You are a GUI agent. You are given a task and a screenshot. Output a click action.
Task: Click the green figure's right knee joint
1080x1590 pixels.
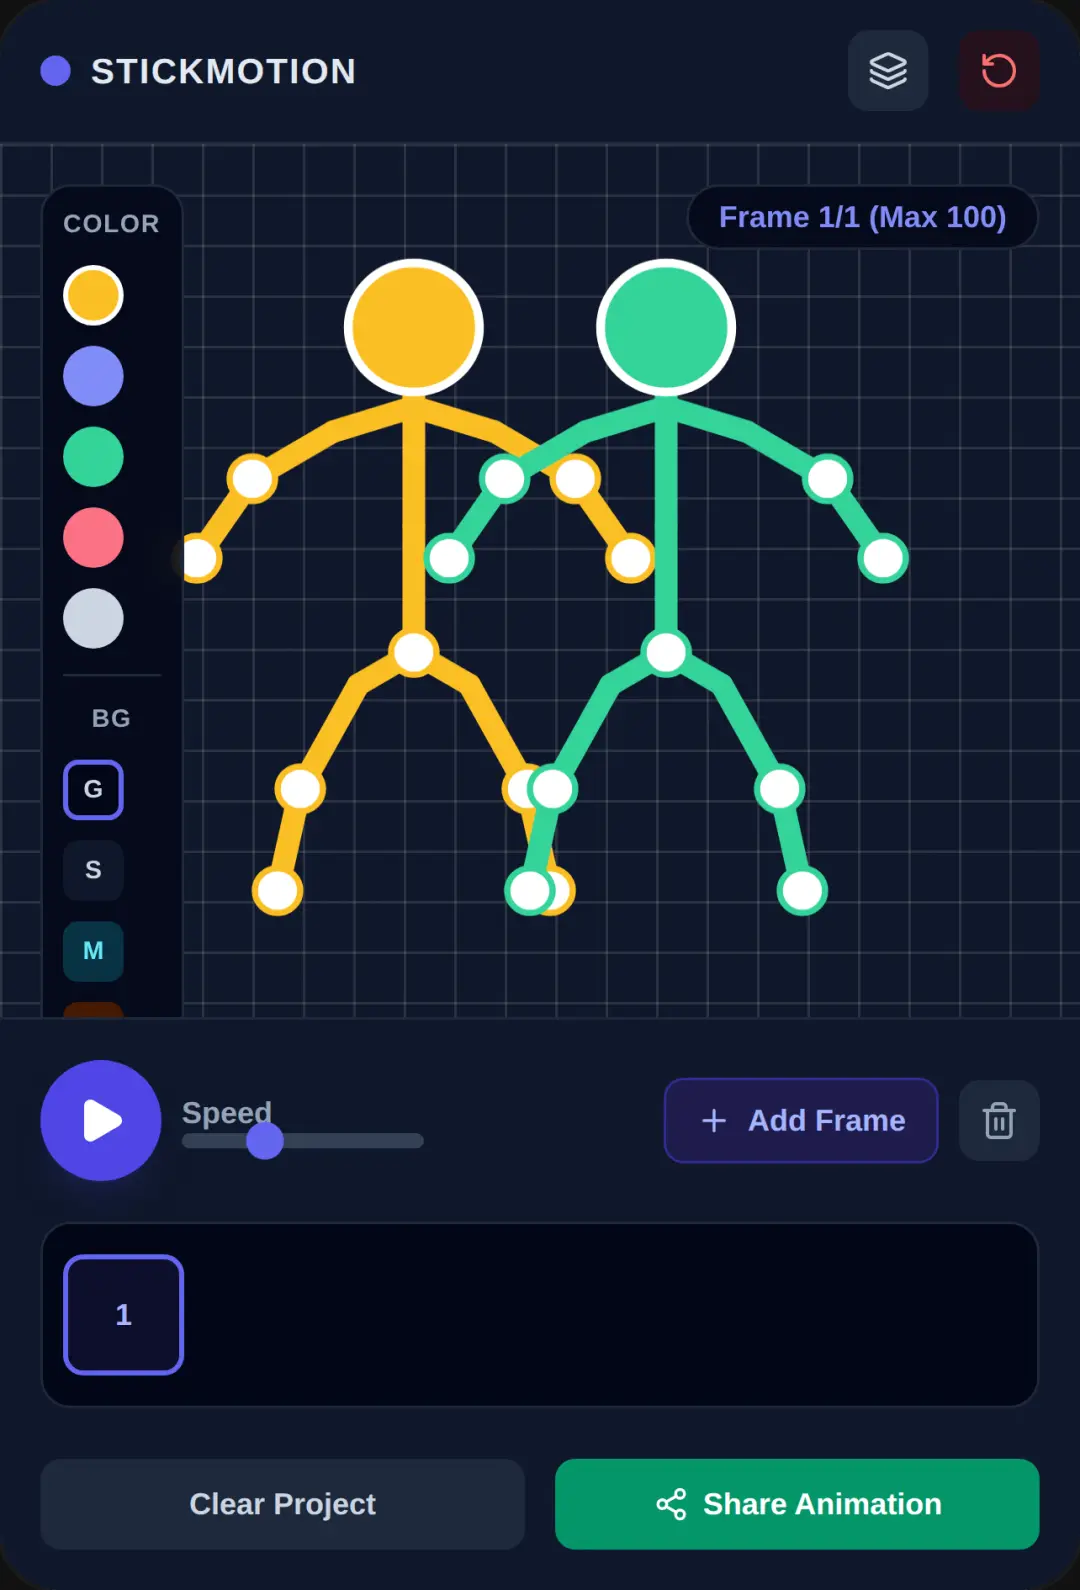pos(779,788)
